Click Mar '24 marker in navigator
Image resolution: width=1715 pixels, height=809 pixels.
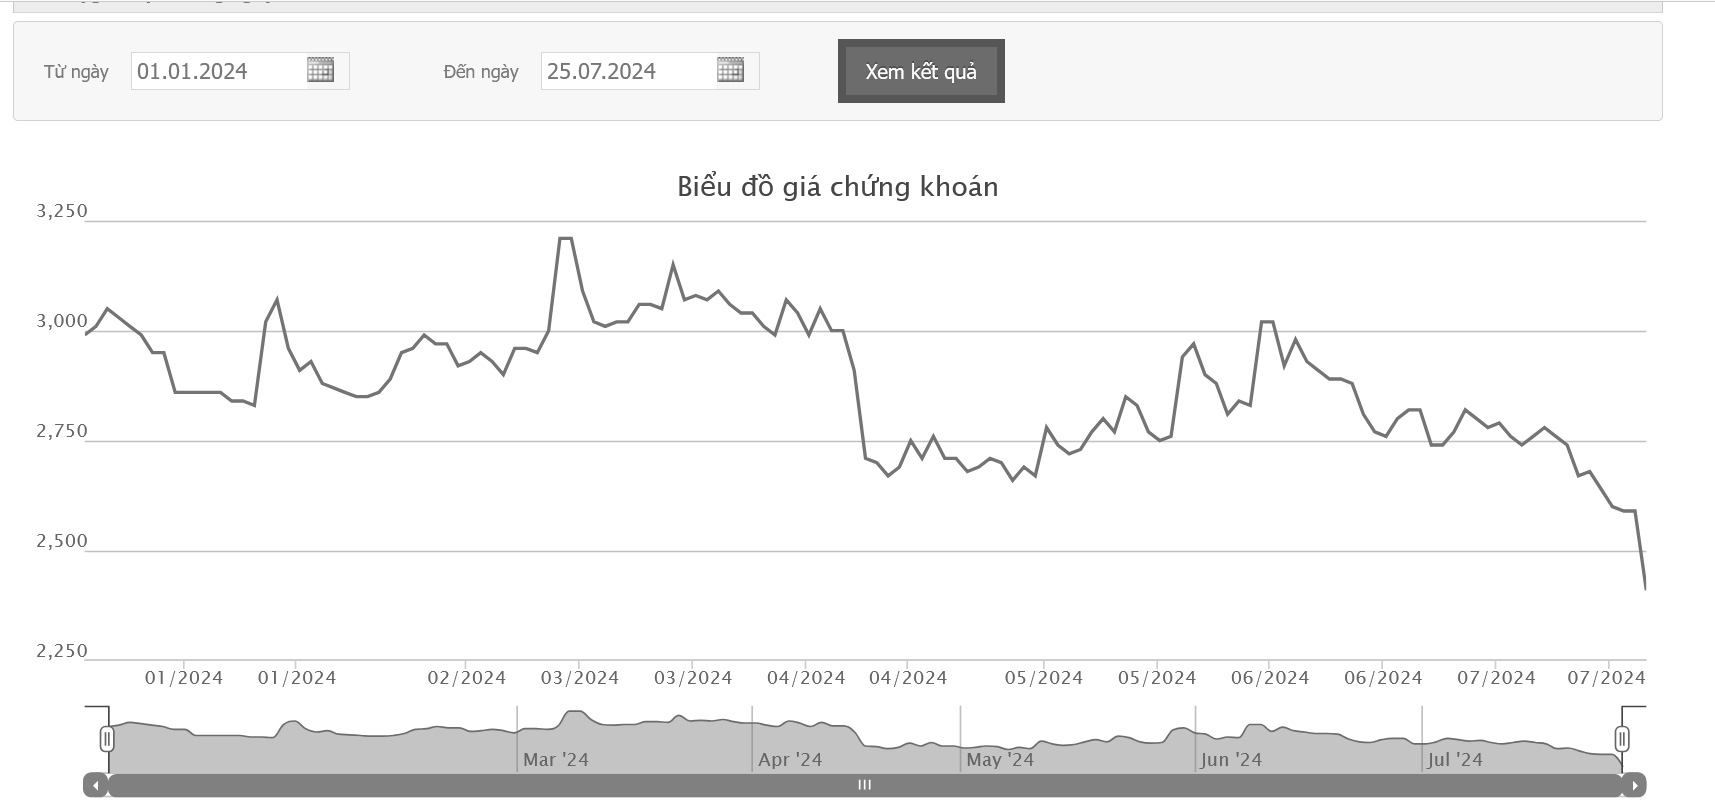[x=556, y=760]
